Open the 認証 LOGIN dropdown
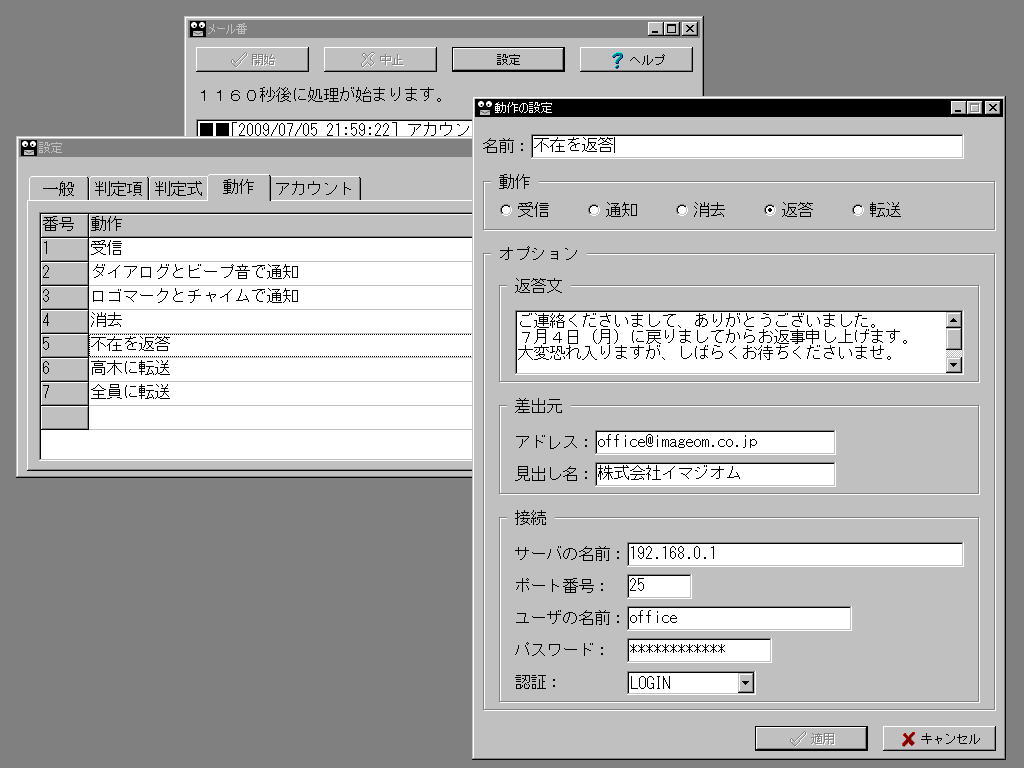Image resolution: width=1024 pixels, height=768 pixels. tap(744, 683)
